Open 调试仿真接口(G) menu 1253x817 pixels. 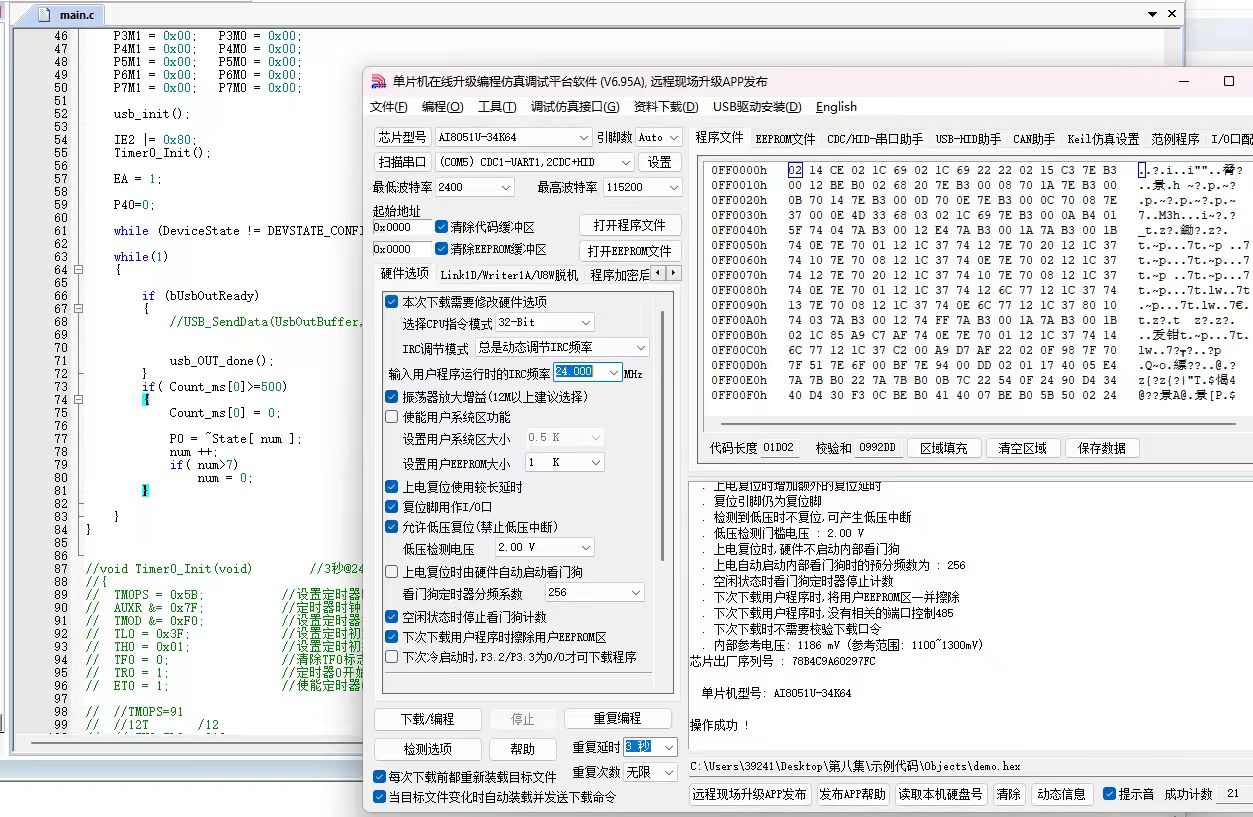click(575, 107)
